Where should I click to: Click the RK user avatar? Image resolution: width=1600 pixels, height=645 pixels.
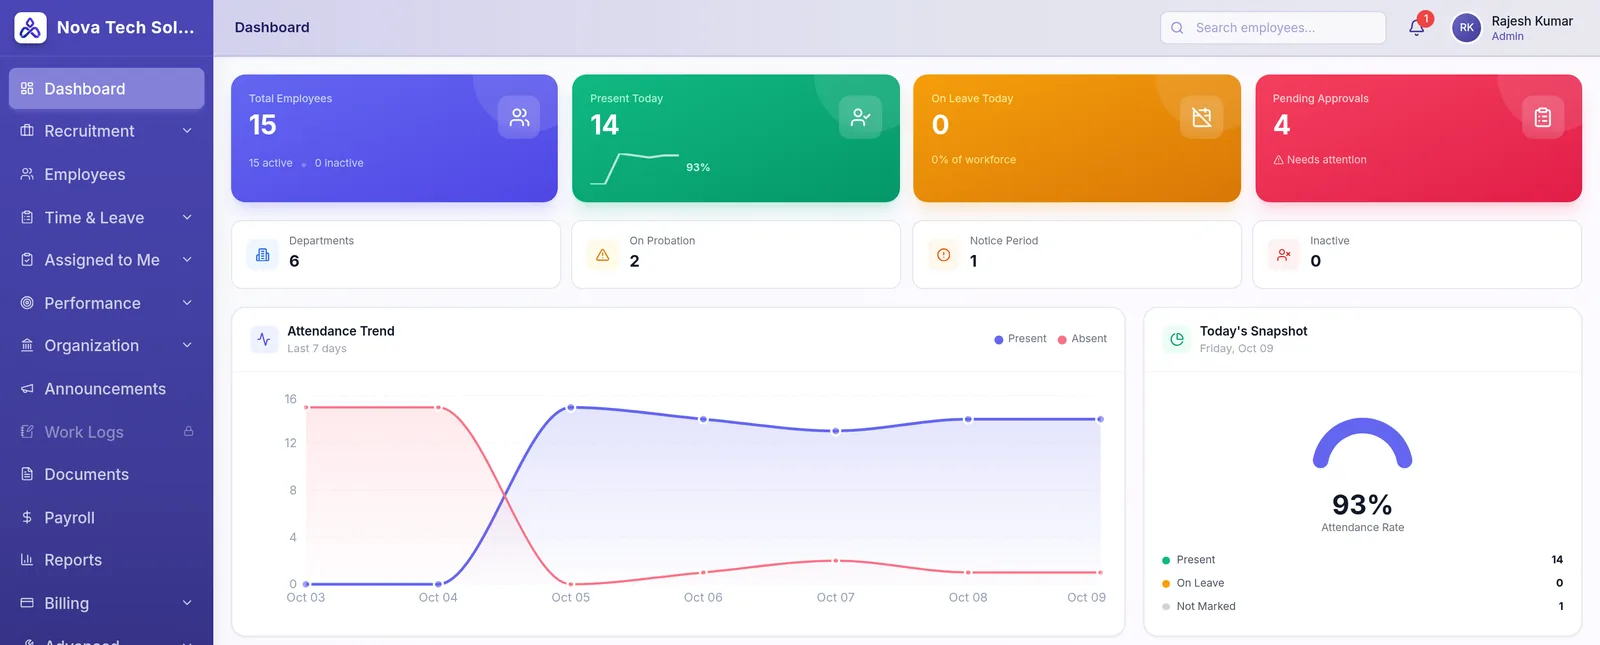[x=1466, y=28]
